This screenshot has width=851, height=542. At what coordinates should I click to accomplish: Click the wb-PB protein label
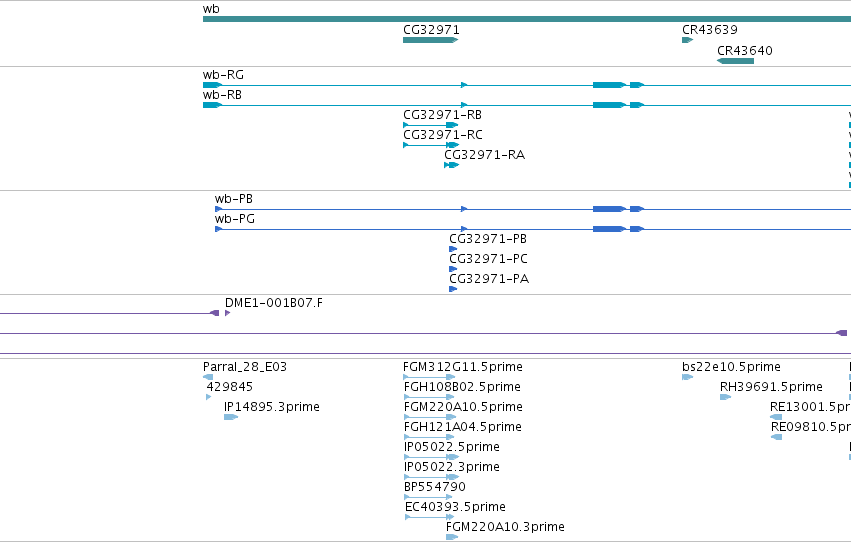tap(234, 199)
